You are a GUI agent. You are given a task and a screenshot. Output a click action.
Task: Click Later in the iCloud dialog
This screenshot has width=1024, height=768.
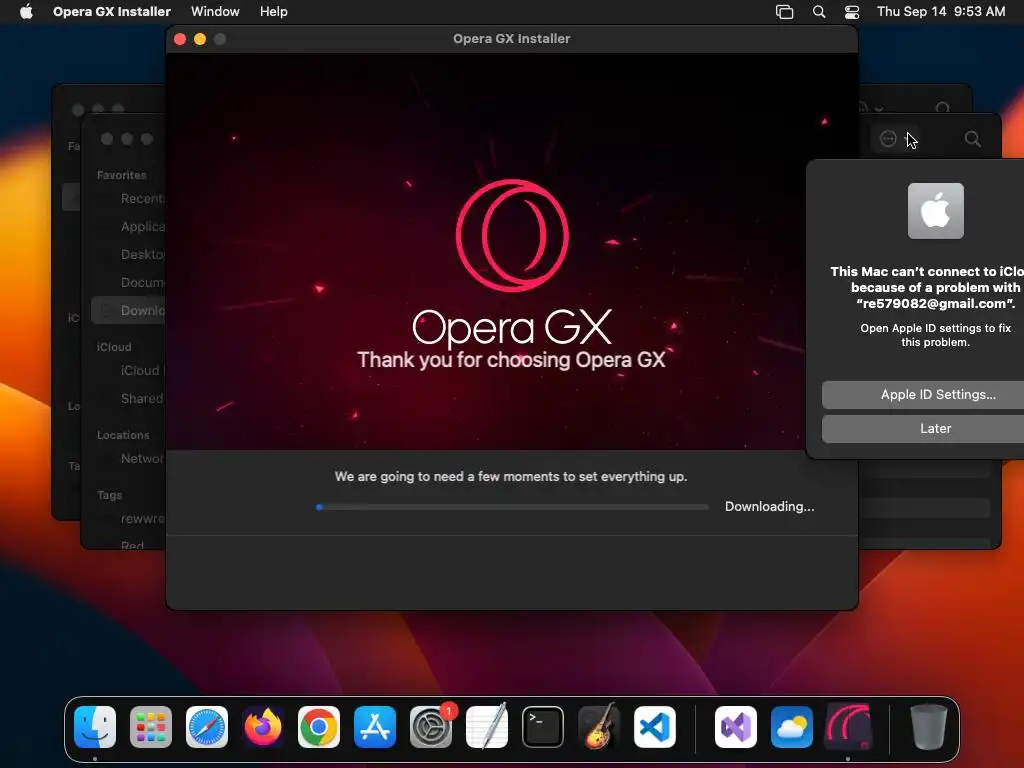point(923,428)
